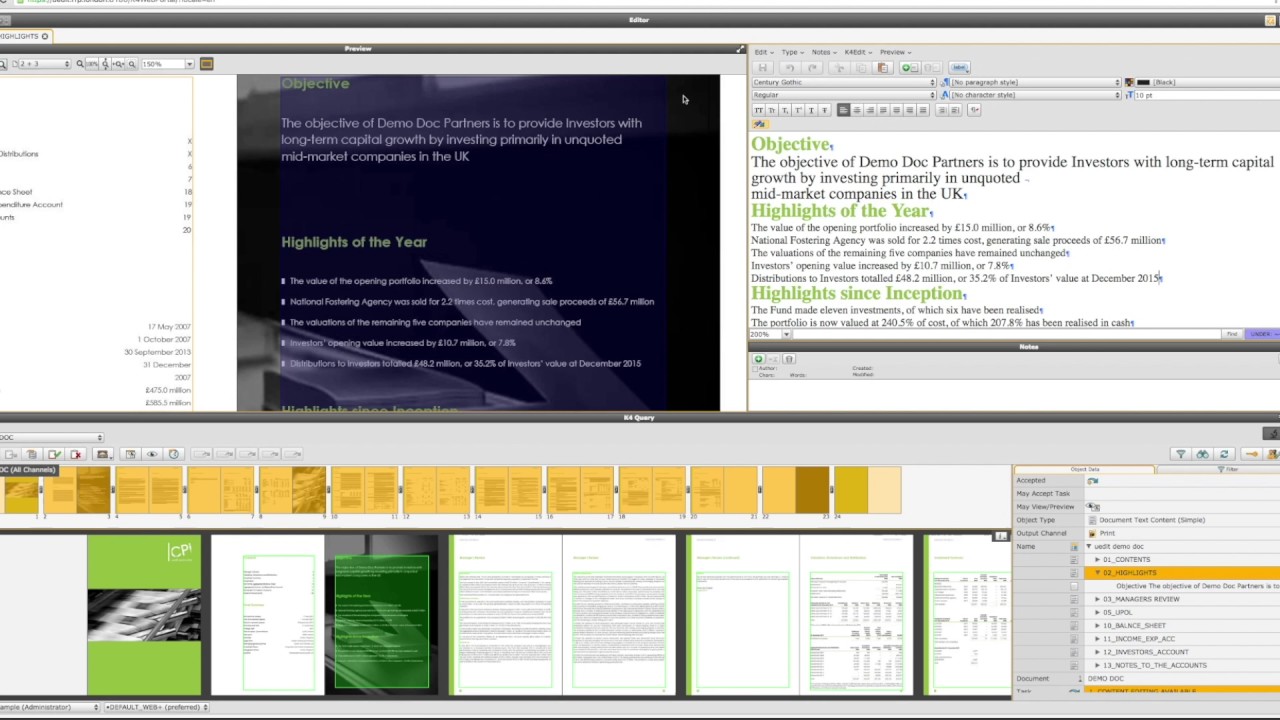Collapse the 02_HIGHLIGHTS tree item
This screenshot has width=1280, height=720.
coord(1098,573)
